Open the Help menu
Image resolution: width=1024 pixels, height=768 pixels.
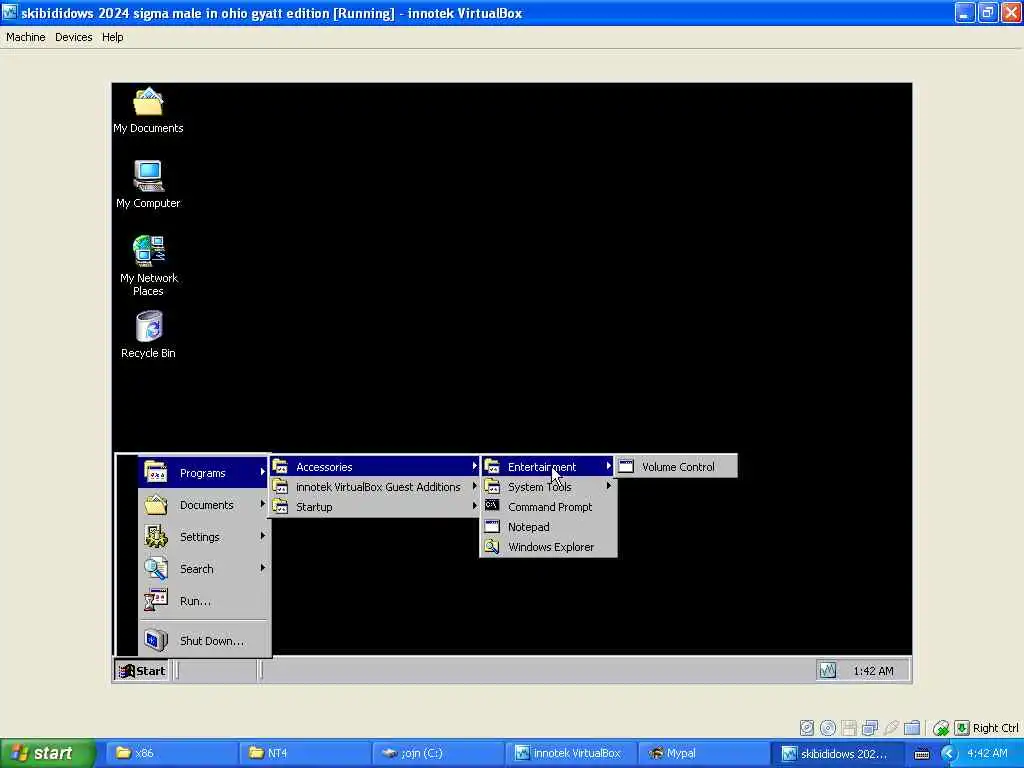[112, 37]
